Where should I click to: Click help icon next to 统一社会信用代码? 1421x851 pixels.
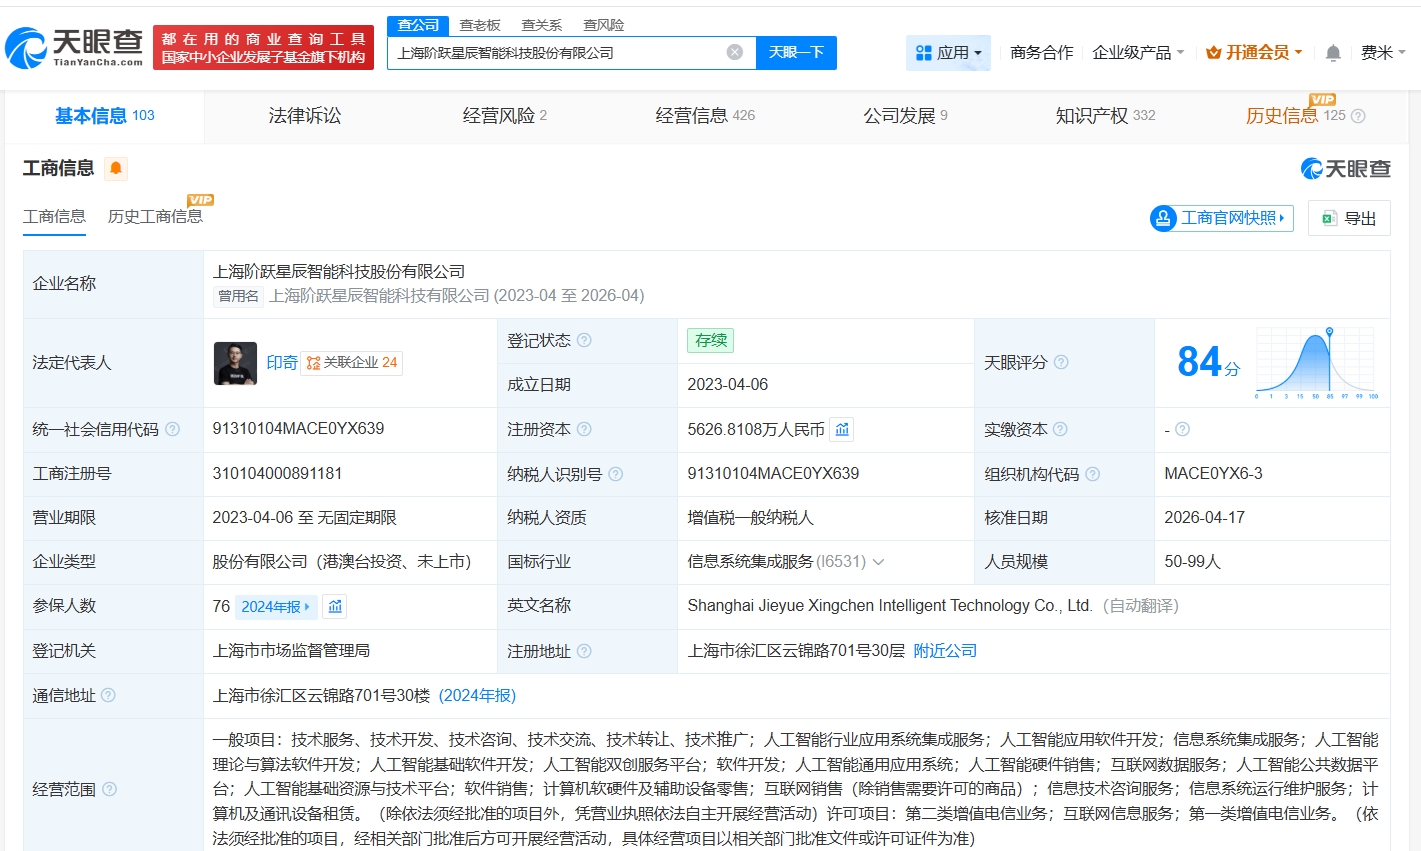point(172,429)
